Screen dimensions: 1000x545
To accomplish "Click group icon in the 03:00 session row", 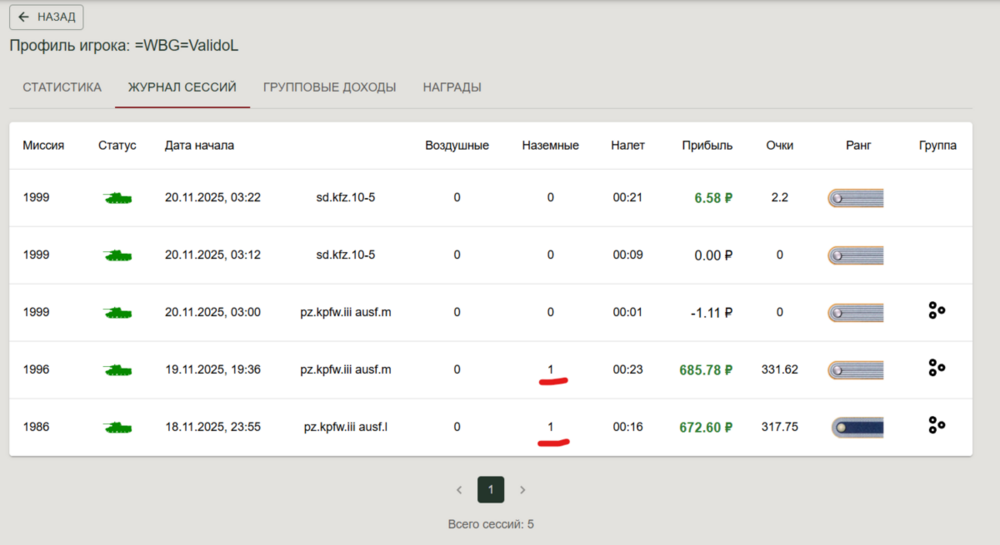I will (x=936, y=311).
